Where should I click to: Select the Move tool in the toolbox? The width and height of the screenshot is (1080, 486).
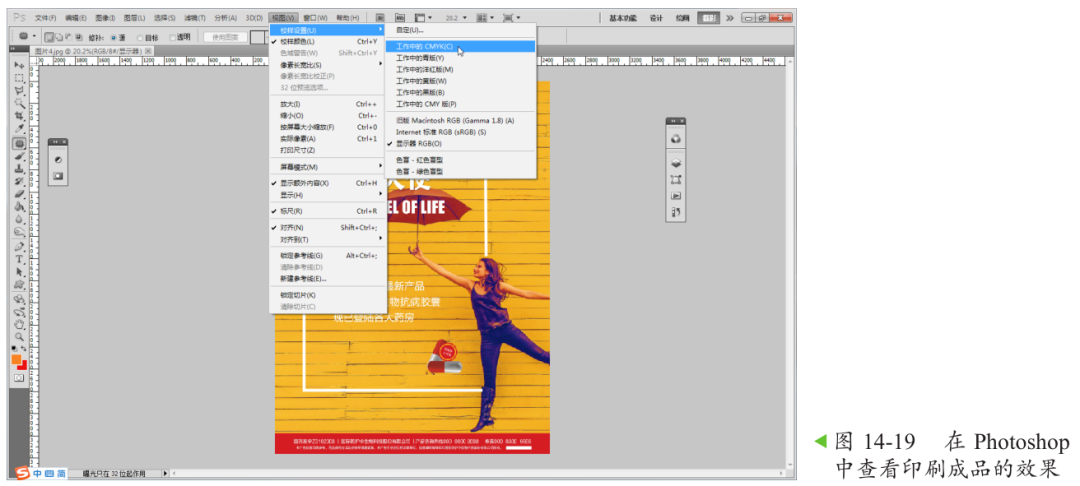point(19,65)
